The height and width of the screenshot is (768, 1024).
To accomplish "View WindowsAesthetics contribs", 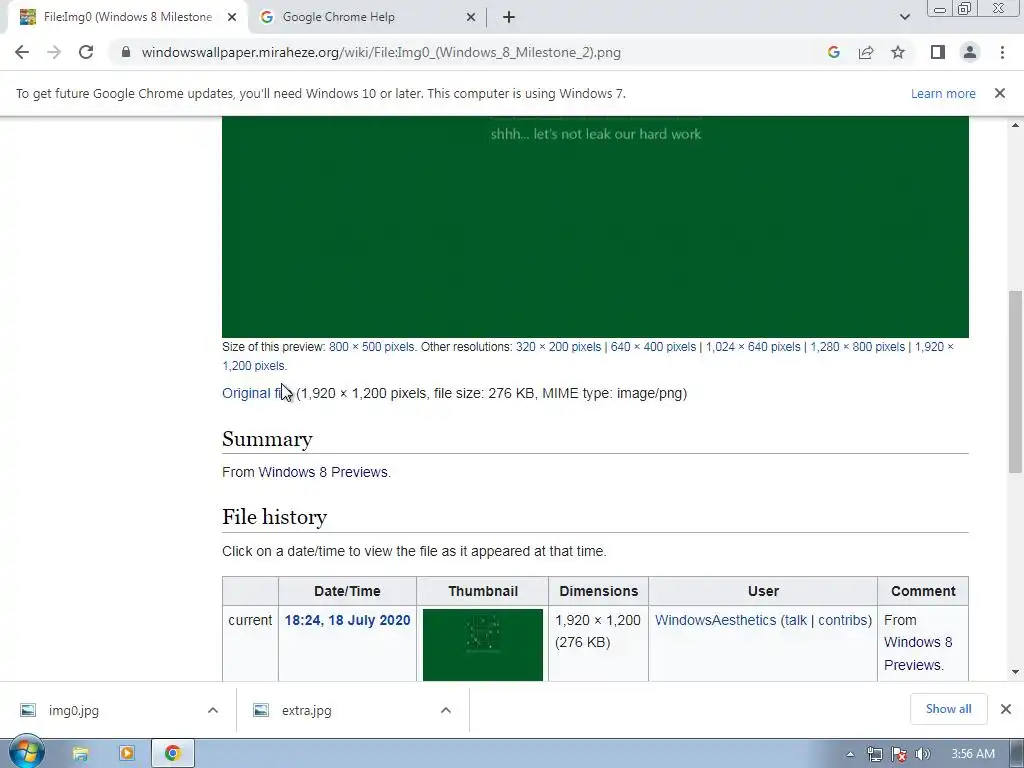I will coord(842,620).
